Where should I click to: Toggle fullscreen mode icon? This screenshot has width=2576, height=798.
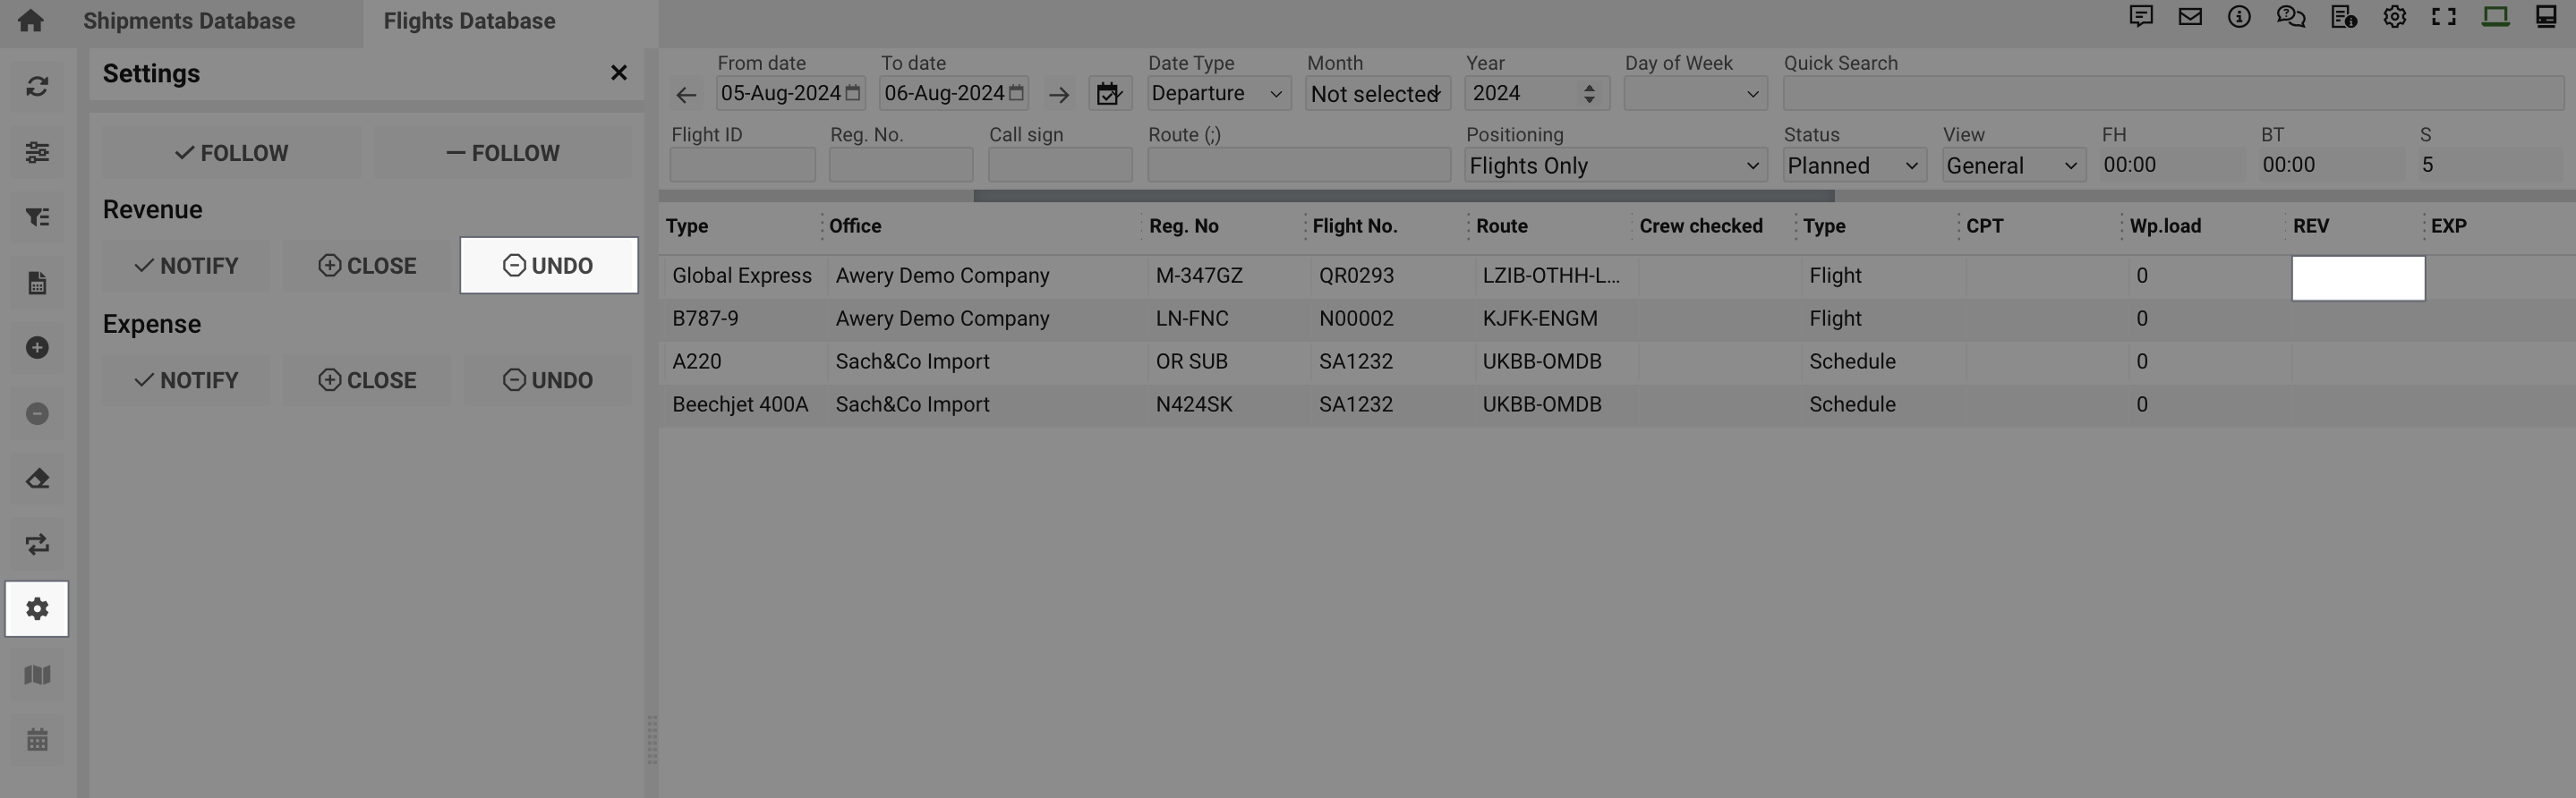2444,17
